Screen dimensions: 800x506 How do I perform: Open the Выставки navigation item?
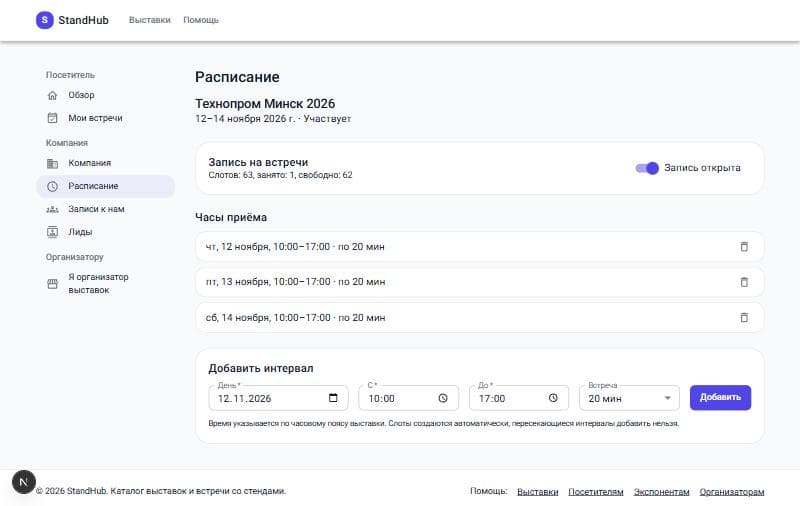point(149,20)
